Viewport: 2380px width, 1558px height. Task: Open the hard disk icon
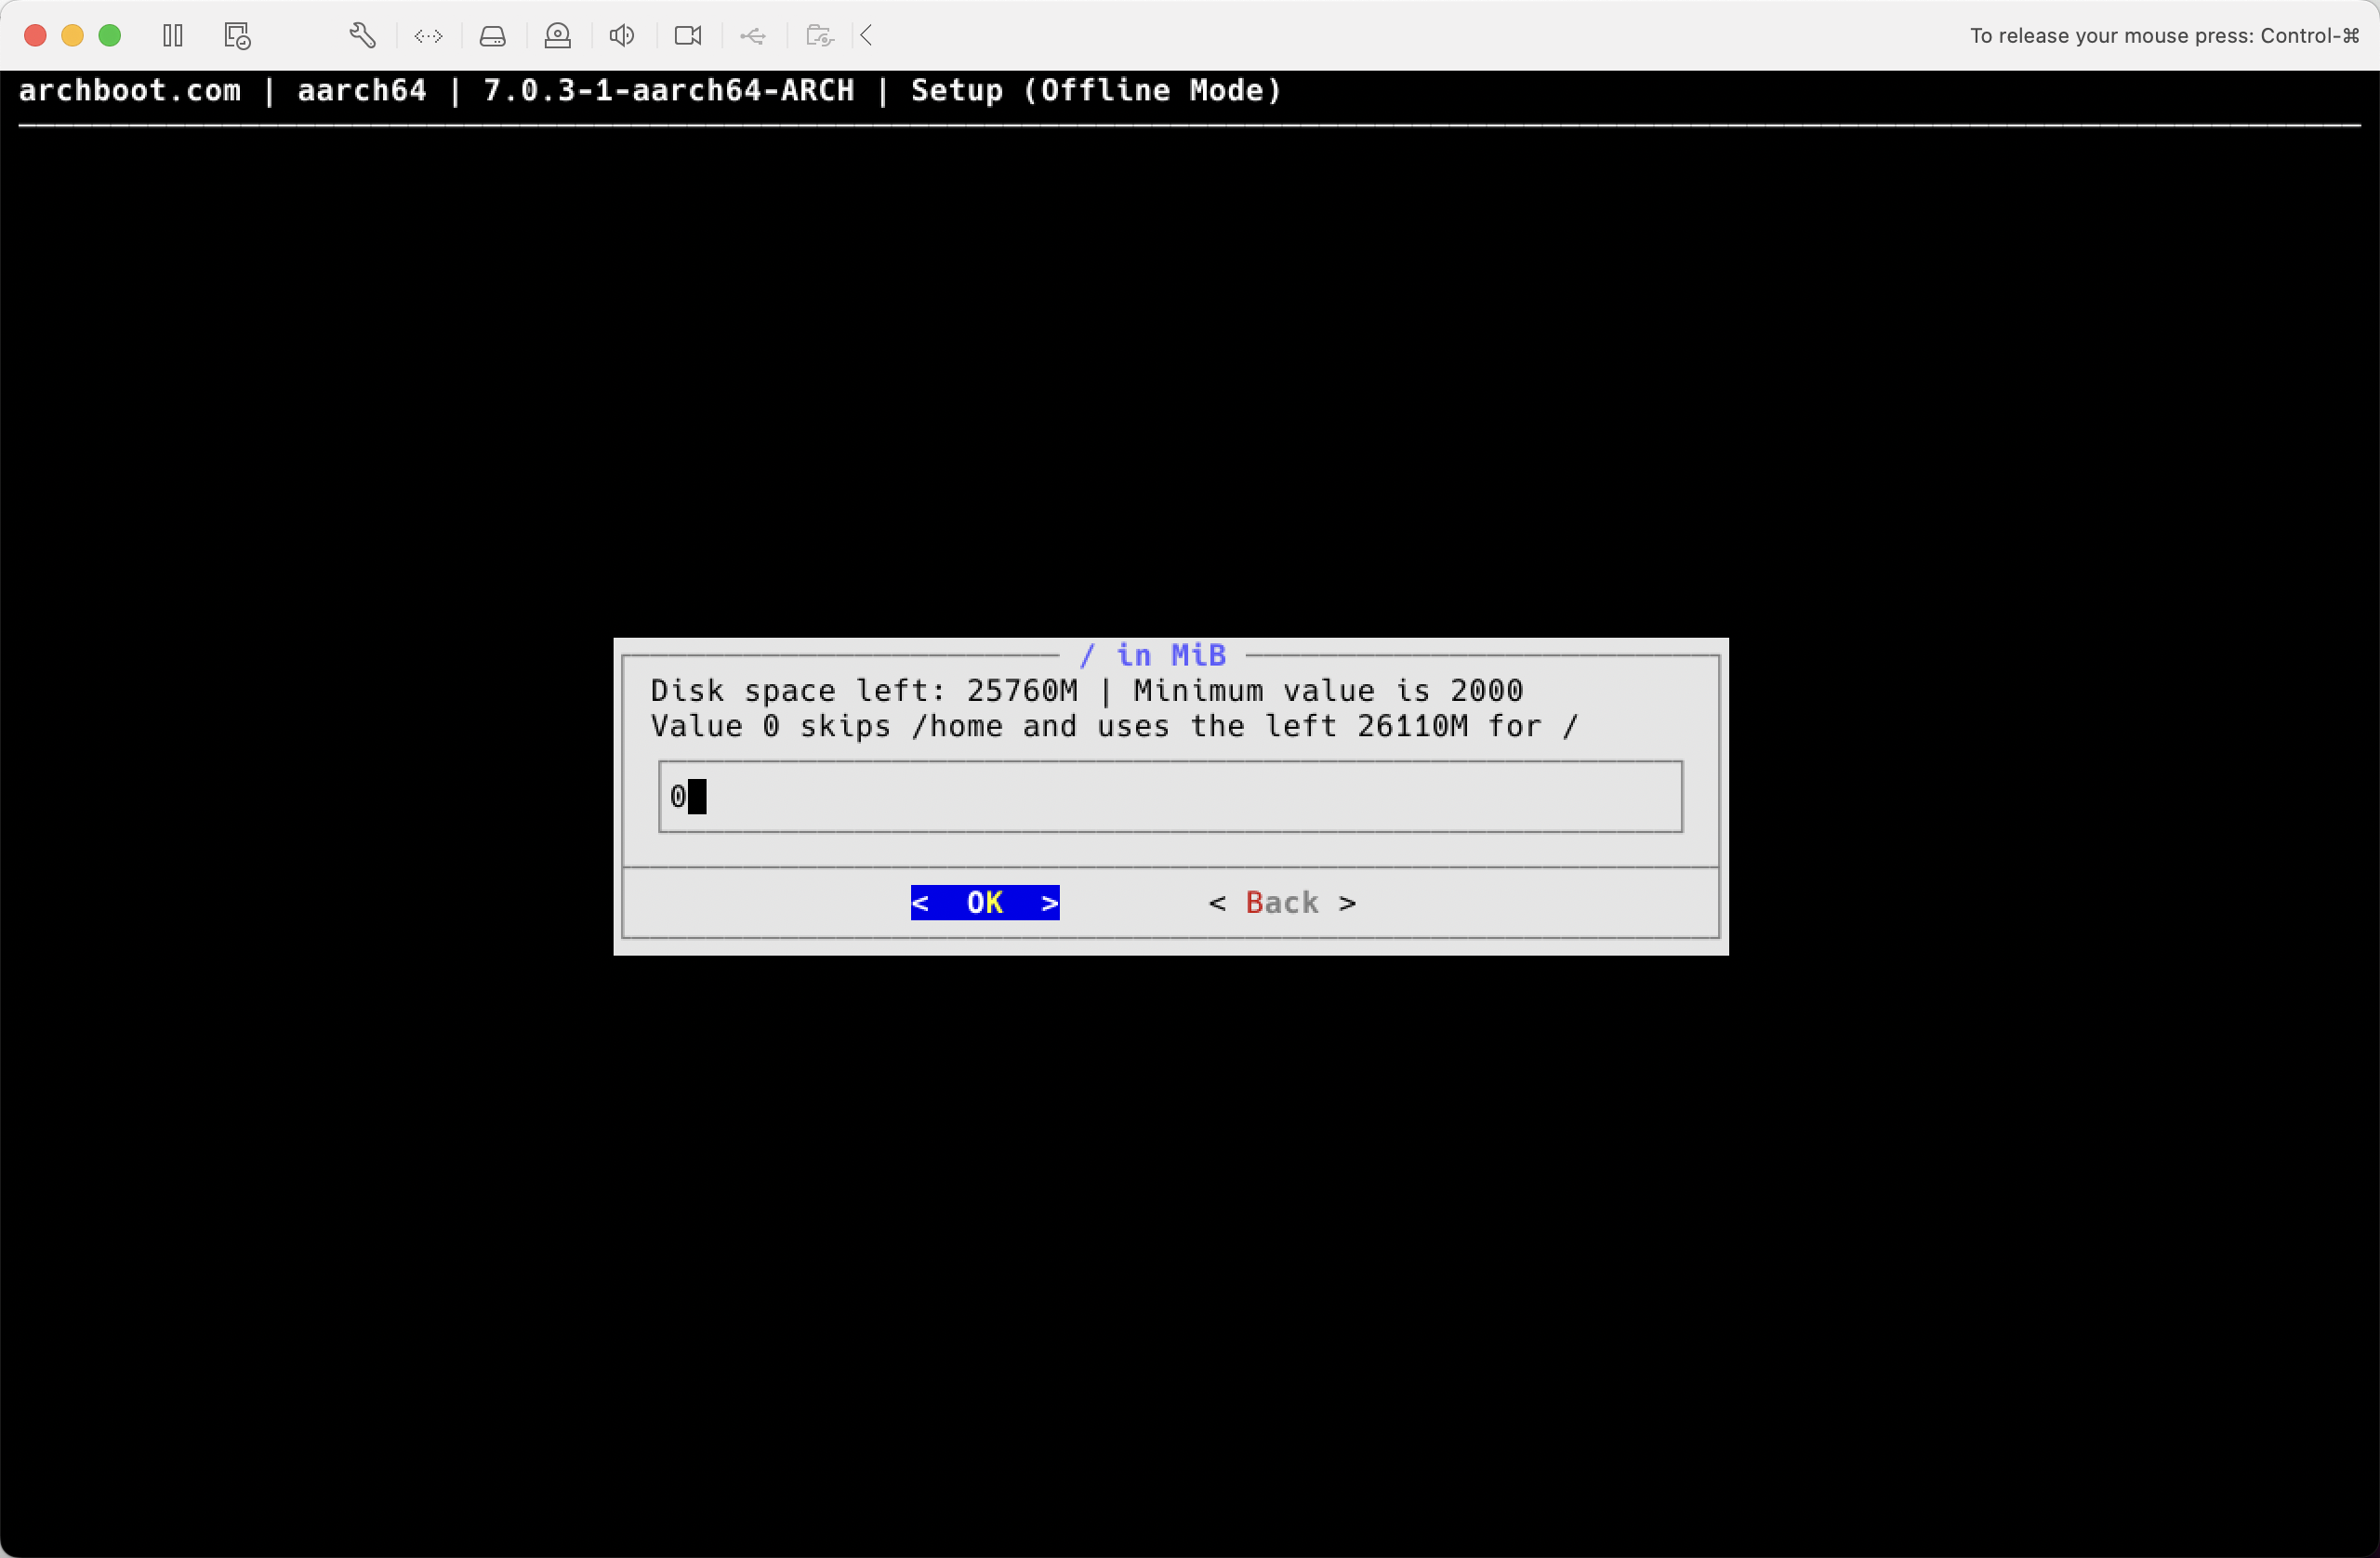(x=493, y=36)
